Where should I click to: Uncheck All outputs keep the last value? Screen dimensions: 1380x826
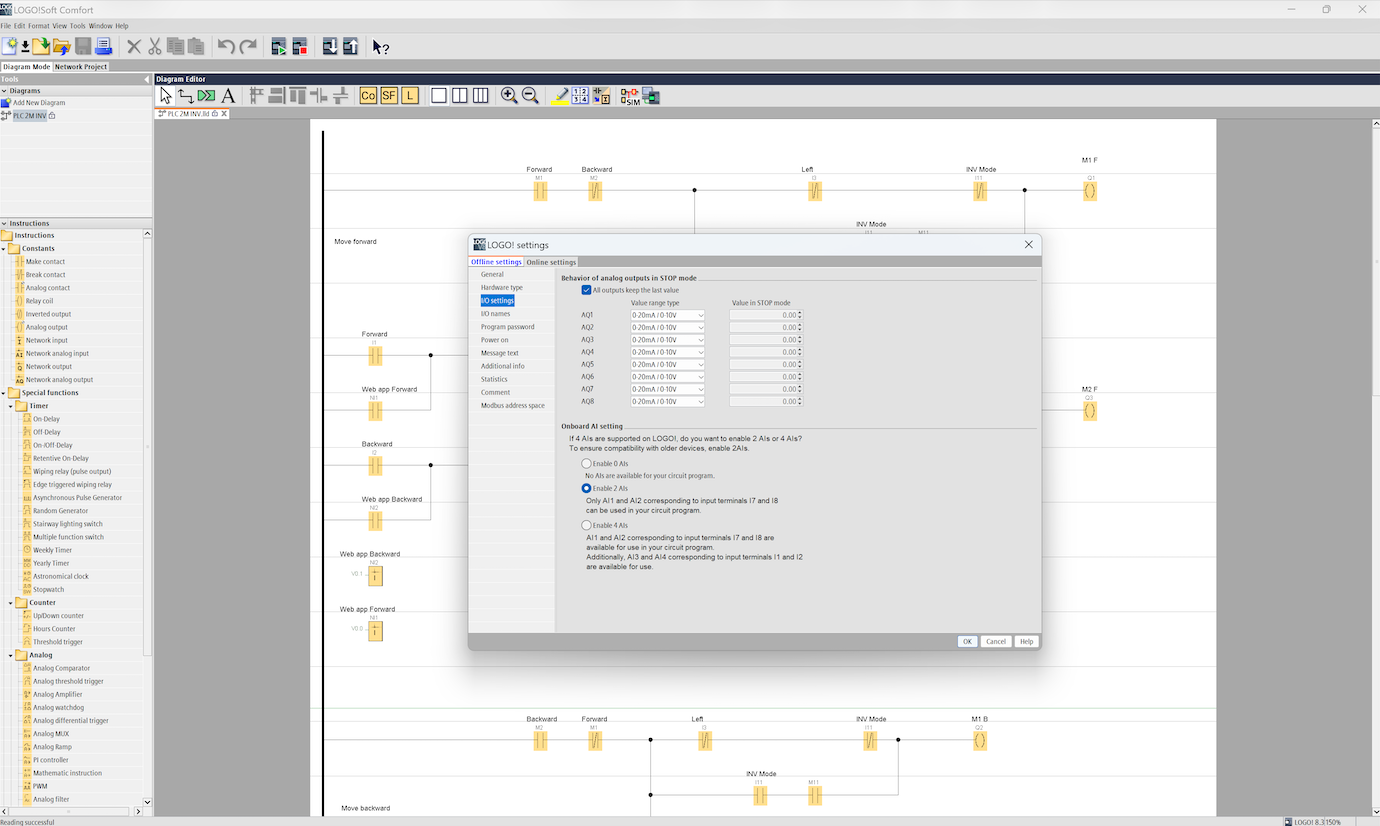click(x=587, y=290)
